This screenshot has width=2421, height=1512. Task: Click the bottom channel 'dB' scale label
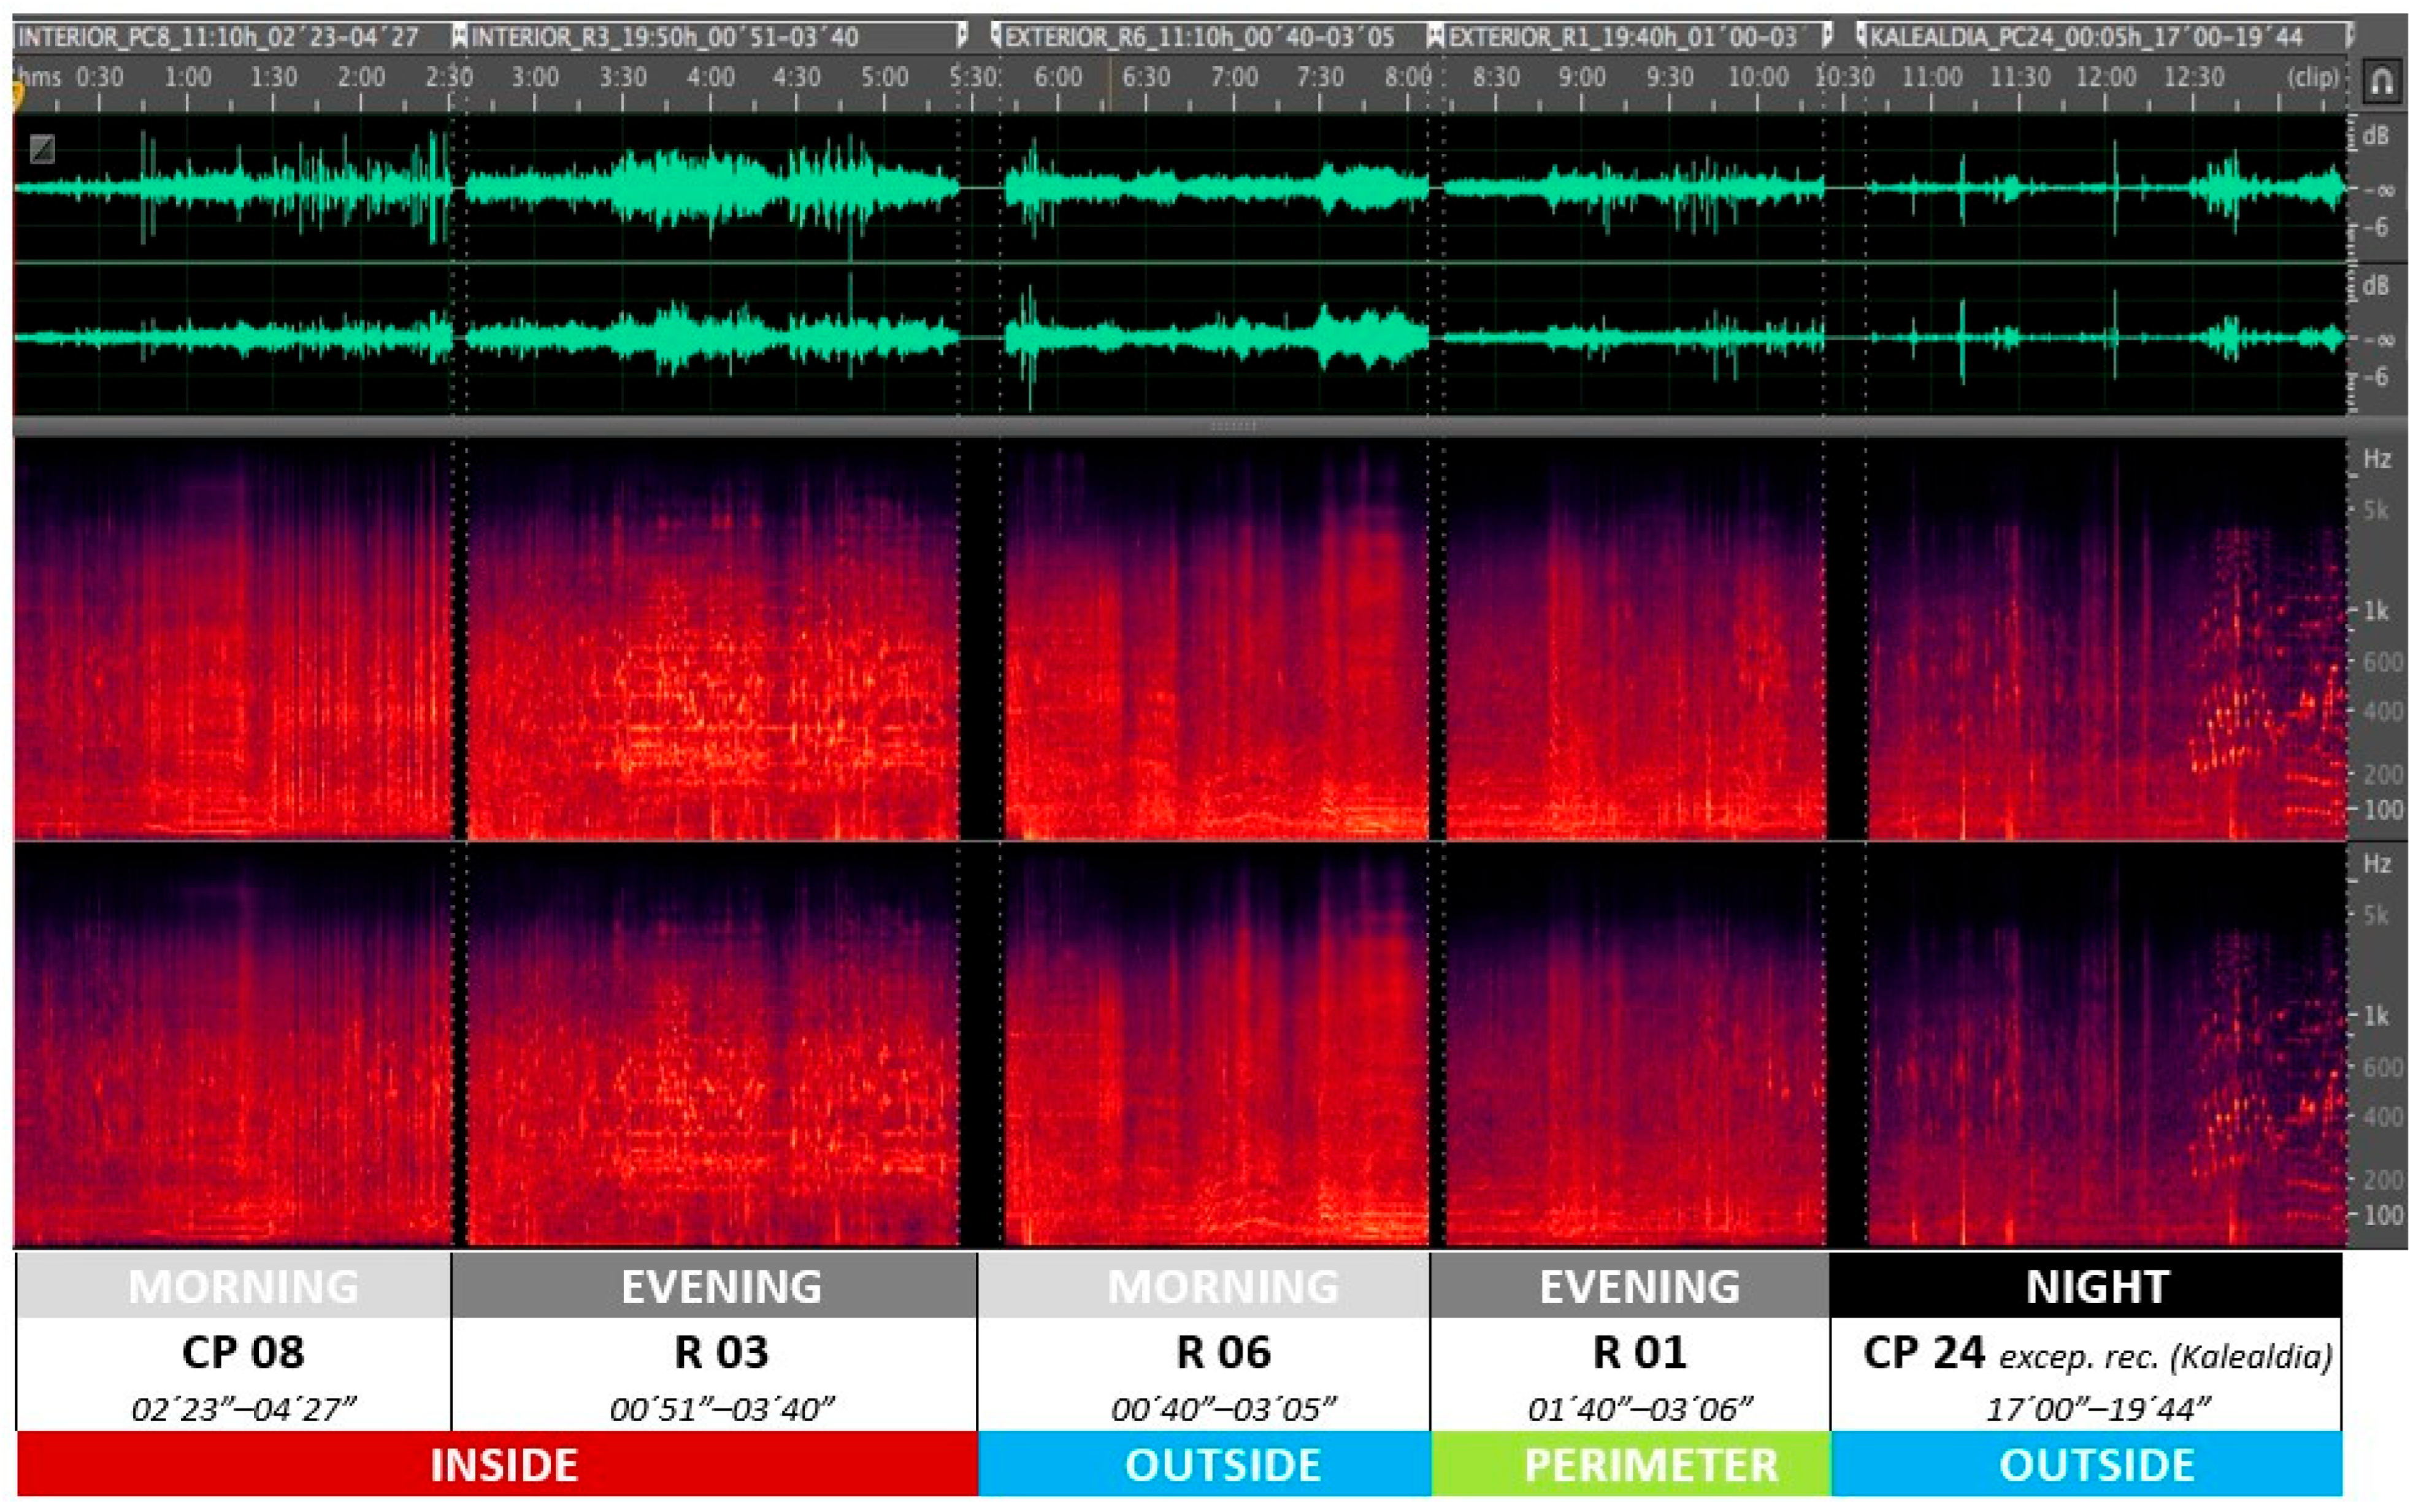point(2376,286)
